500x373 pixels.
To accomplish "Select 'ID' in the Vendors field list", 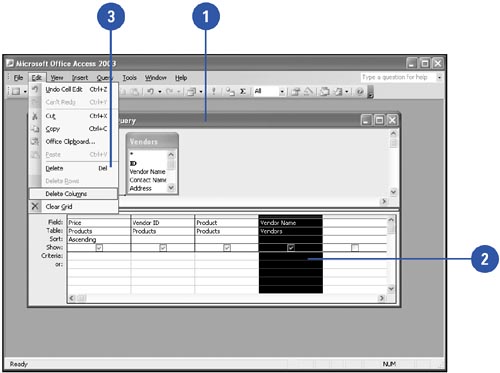I will tap(133, 163).
